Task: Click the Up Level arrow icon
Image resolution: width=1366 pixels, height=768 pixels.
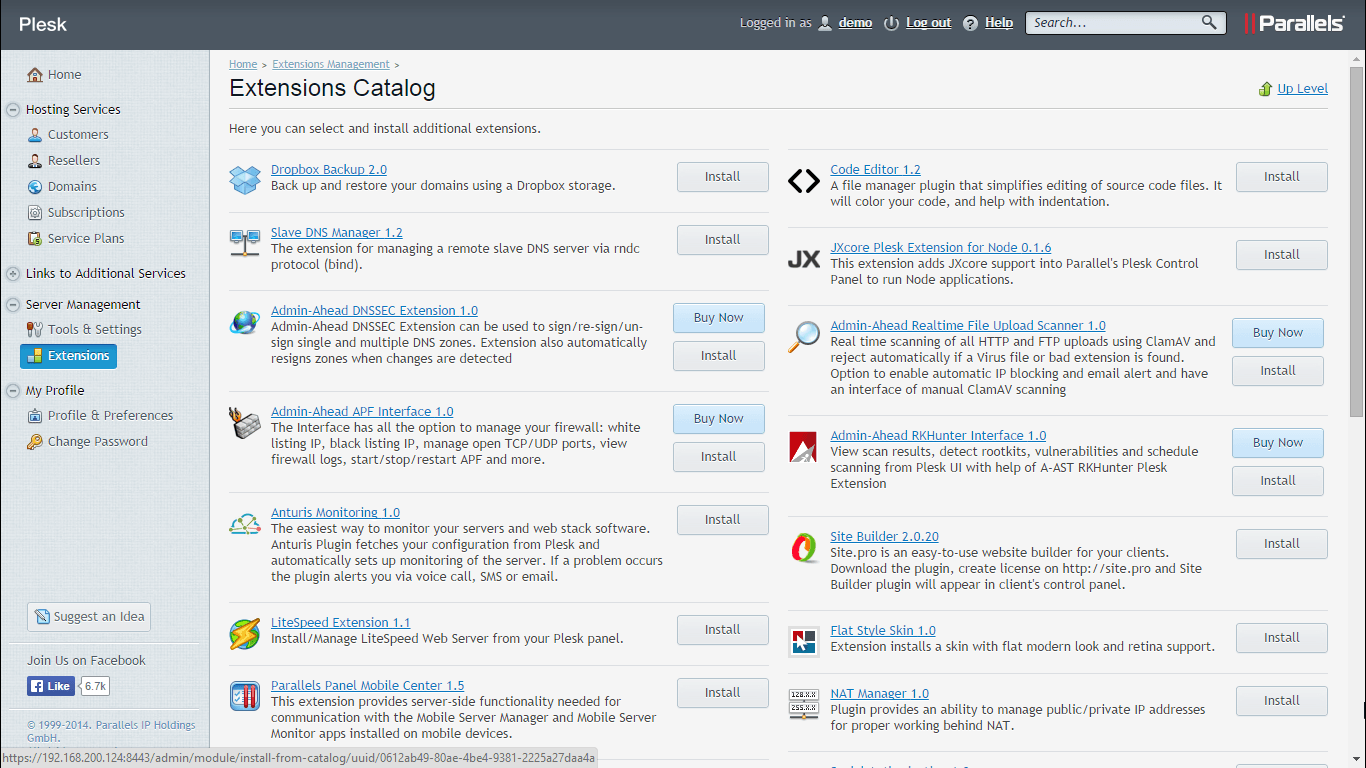Action: point(1266,89)
